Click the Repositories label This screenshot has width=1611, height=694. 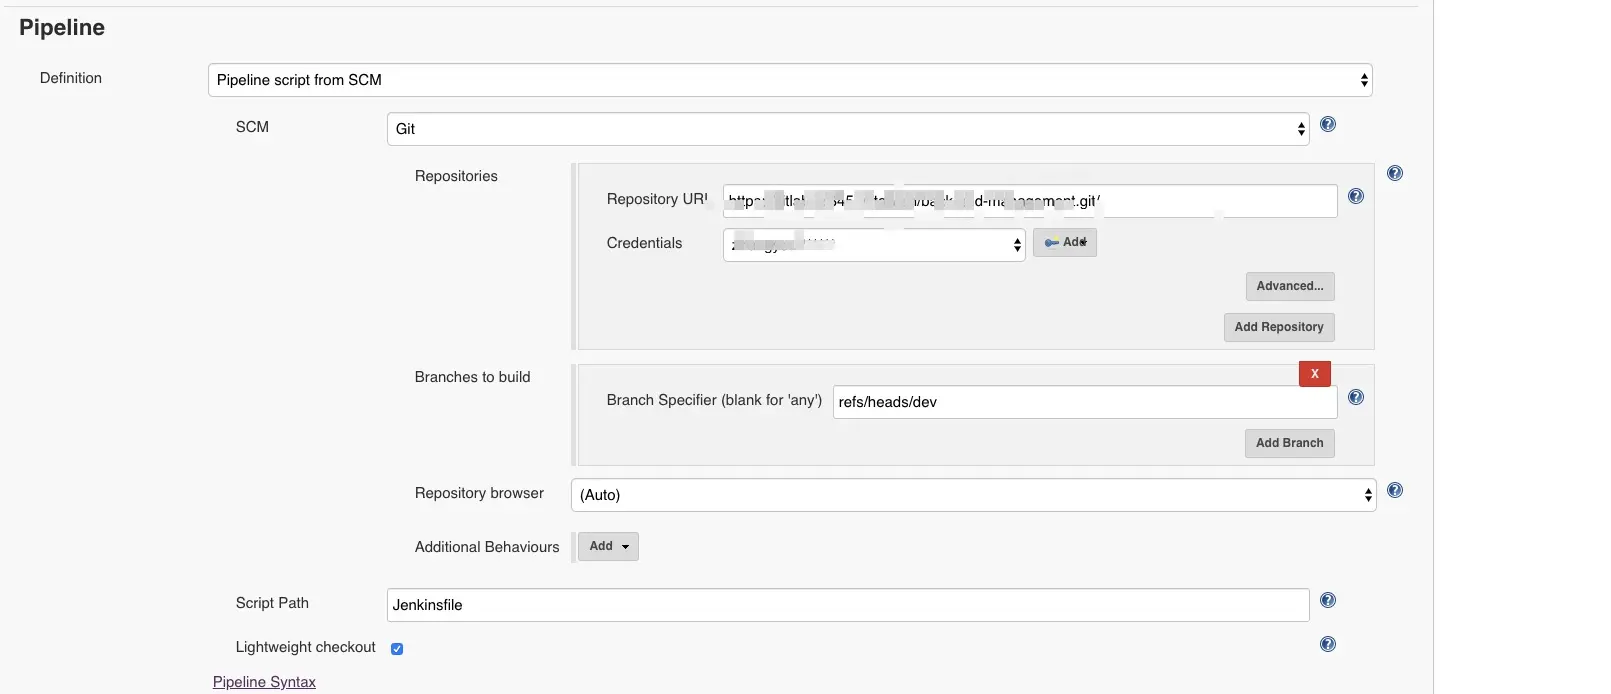point(456,176)
